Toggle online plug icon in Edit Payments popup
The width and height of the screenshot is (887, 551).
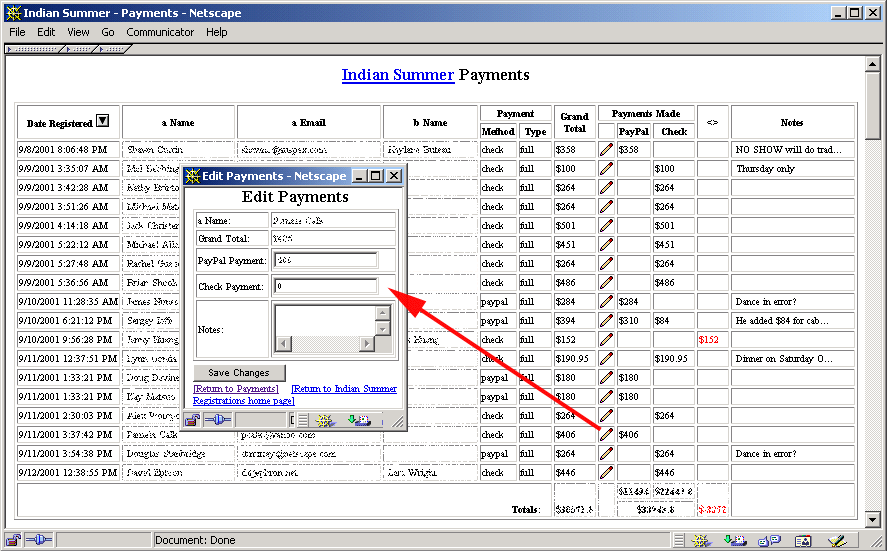coord(217,420)
